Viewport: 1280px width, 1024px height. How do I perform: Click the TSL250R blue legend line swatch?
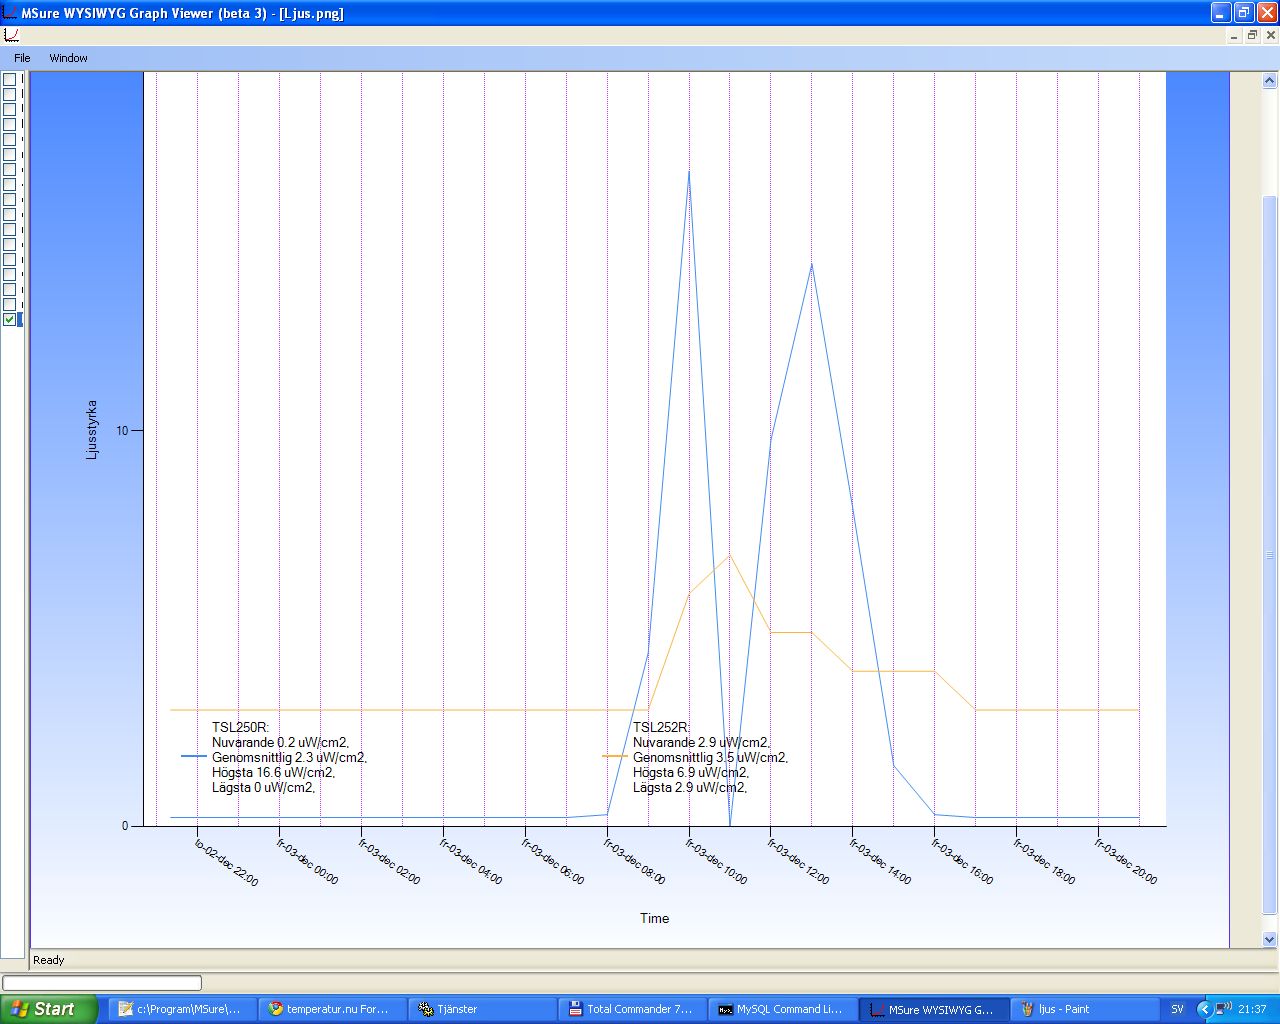coord(194,757)
